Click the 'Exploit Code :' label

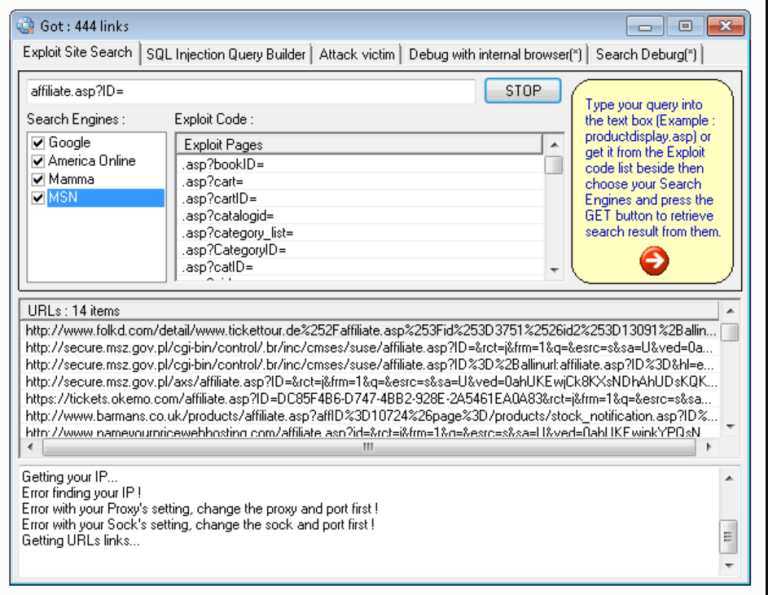[x=214, y=119]
